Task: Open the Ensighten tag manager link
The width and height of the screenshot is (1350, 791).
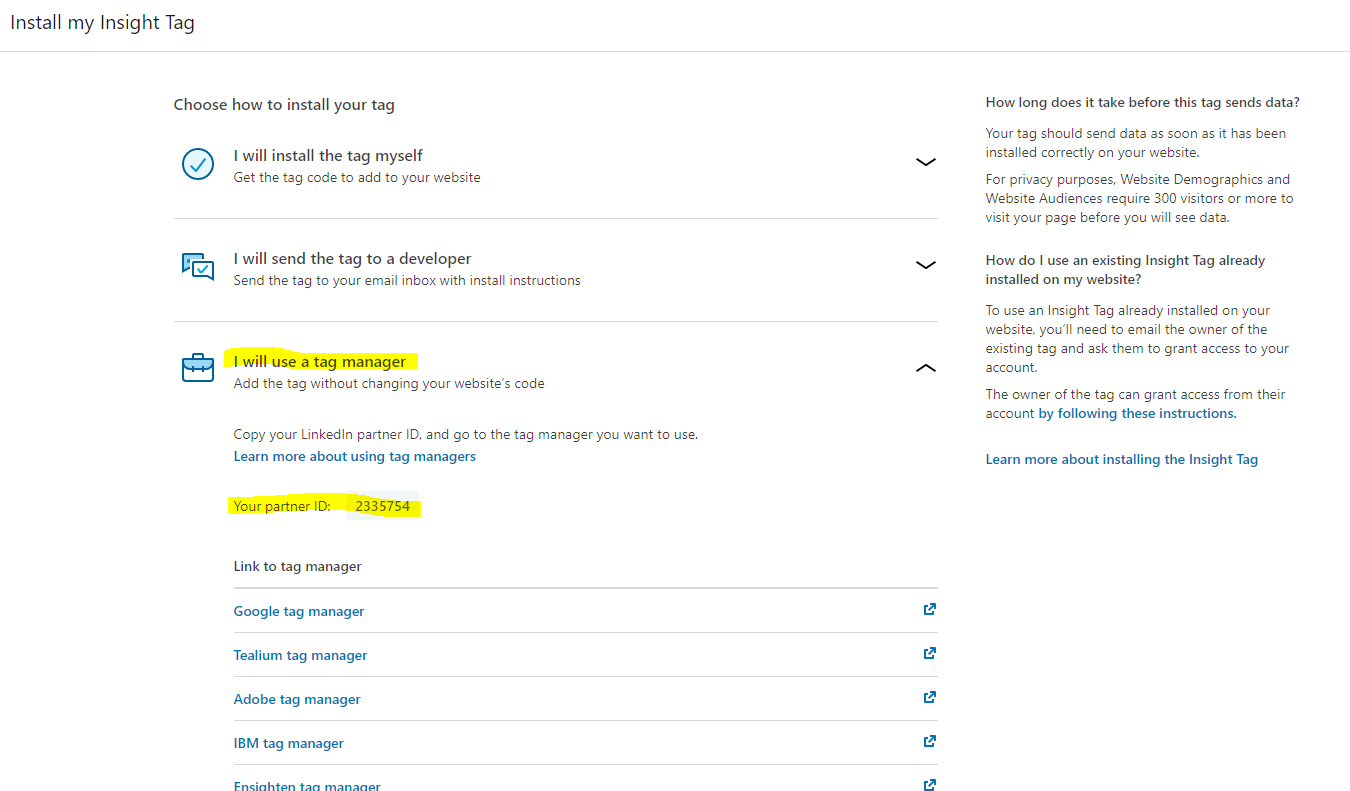Action: (x=307, y=786)
